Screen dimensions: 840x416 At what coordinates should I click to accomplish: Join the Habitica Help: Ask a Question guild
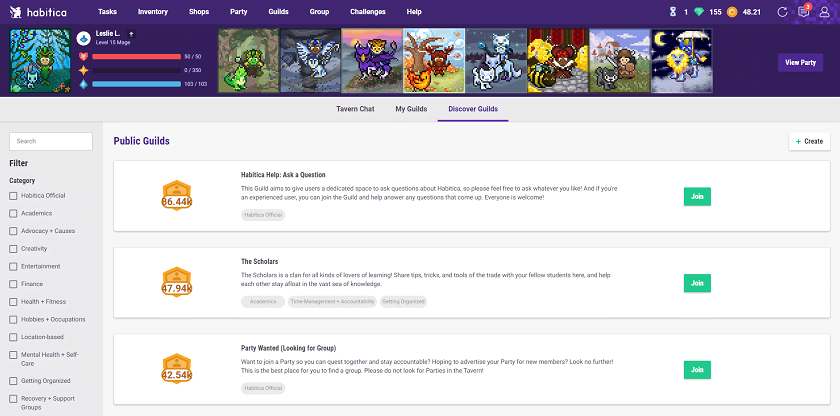(697, 196)
